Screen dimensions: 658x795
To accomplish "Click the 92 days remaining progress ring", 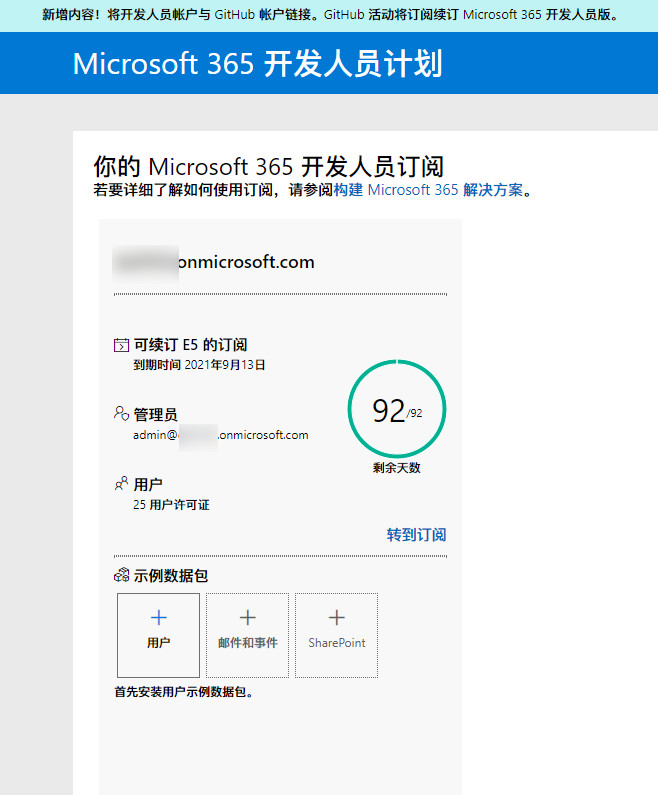I will point(397,409).
